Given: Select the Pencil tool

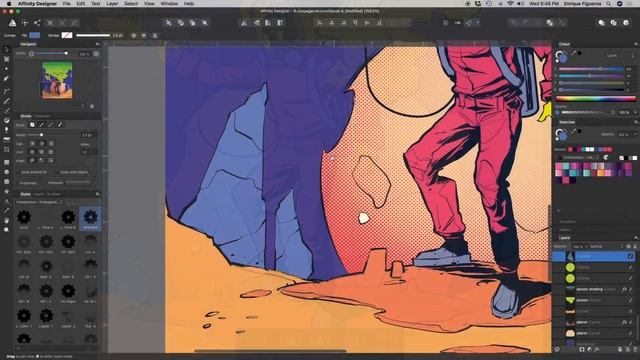Looking at the screenshot, I should pos(6,101).
